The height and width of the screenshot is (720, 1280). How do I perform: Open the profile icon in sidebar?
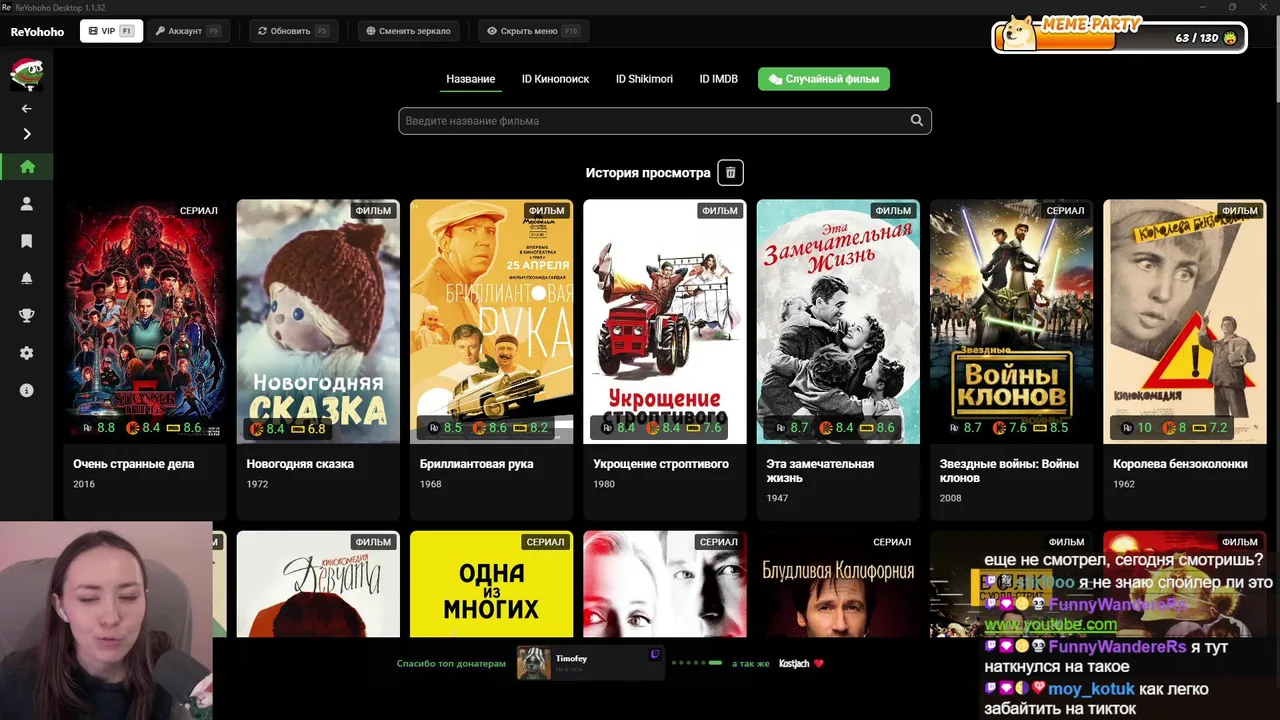click(x=27, y=204)
